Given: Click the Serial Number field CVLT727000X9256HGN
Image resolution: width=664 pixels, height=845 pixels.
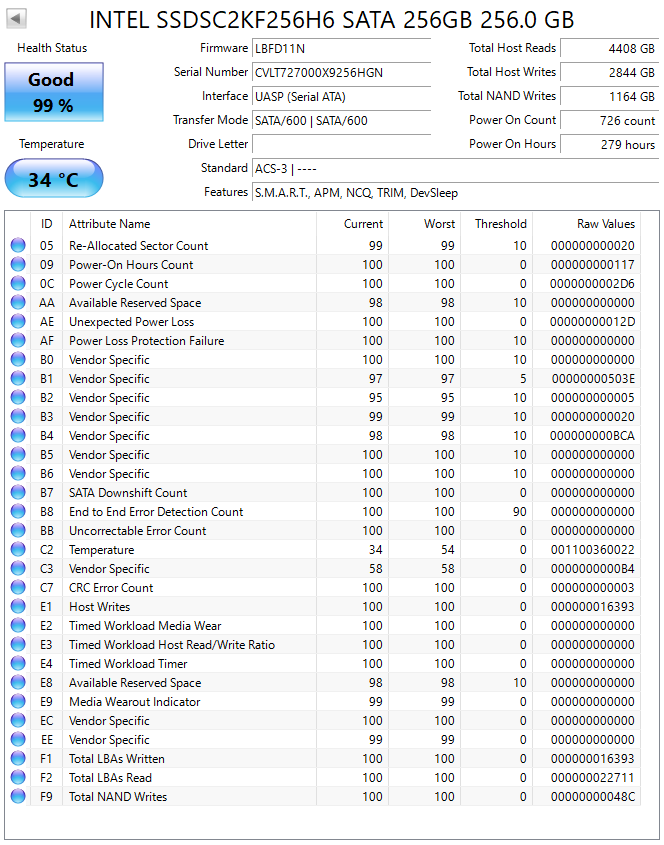Looking at the screenshot, I should 342,72.
